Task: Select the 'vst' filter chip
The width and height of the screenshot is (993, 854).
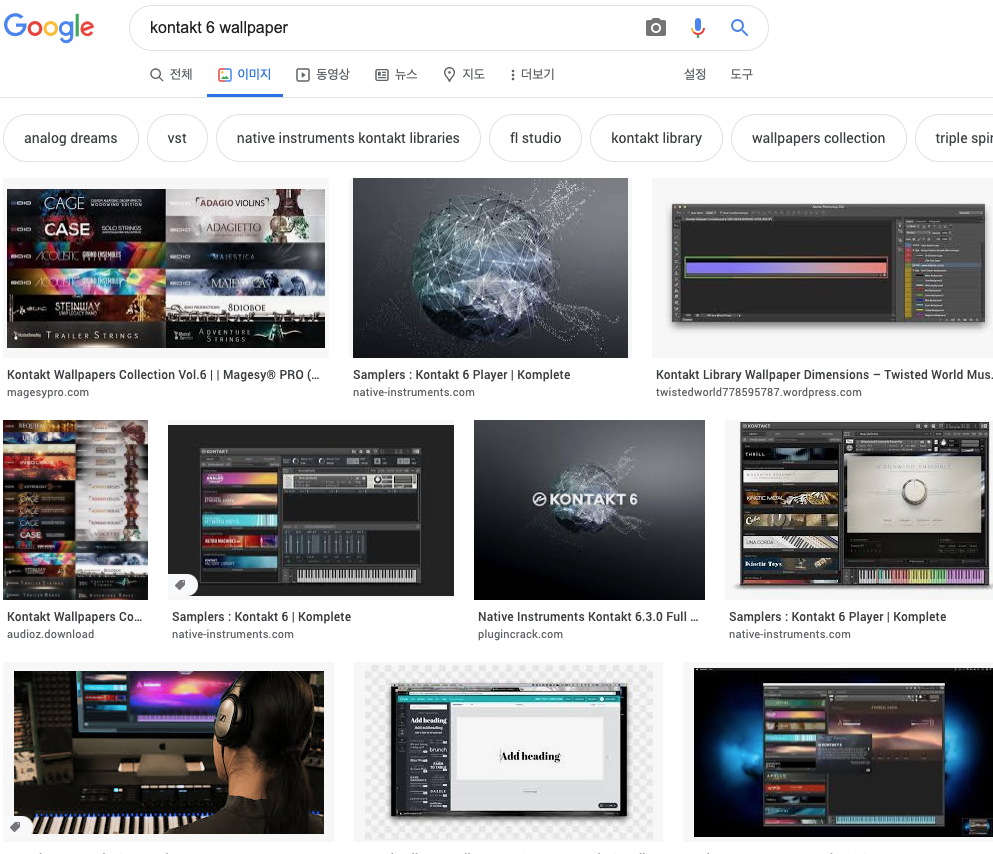Action: coord(177,138)
